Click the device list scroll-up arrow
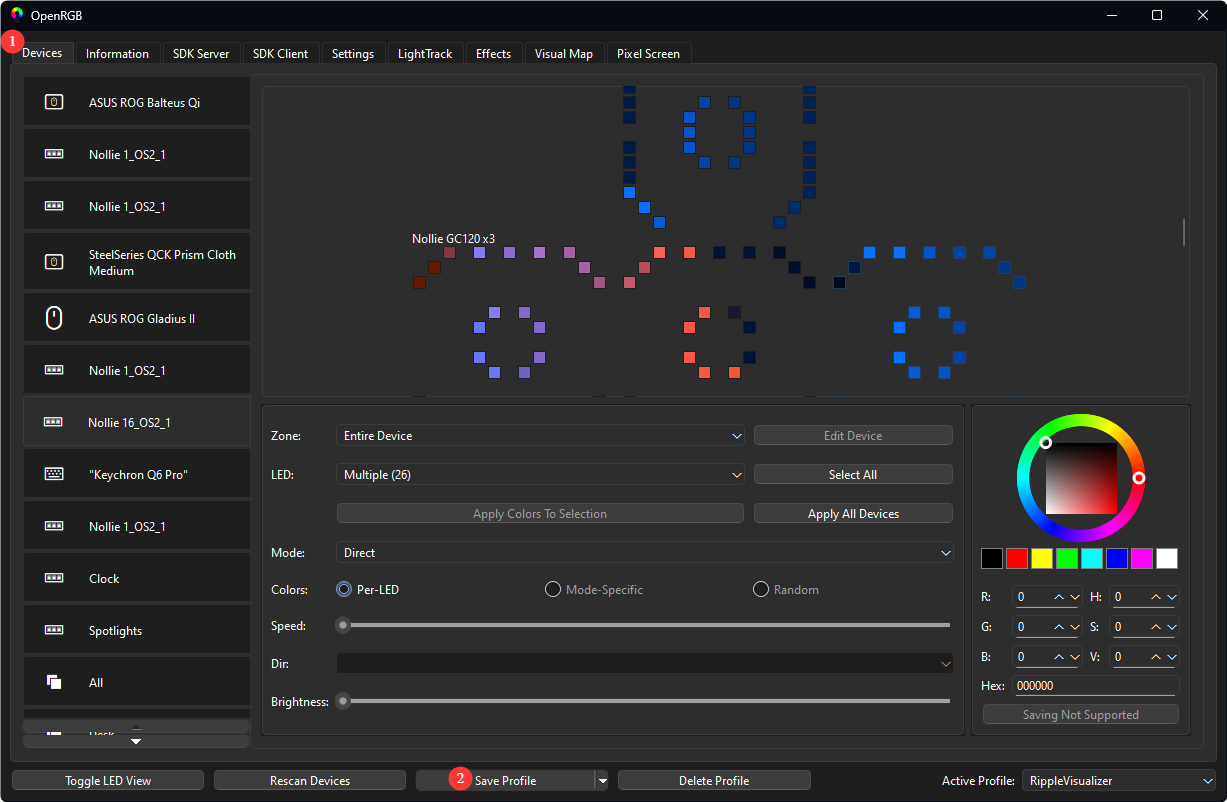The width and height of the screenshot is (1227, 802). 136,726
